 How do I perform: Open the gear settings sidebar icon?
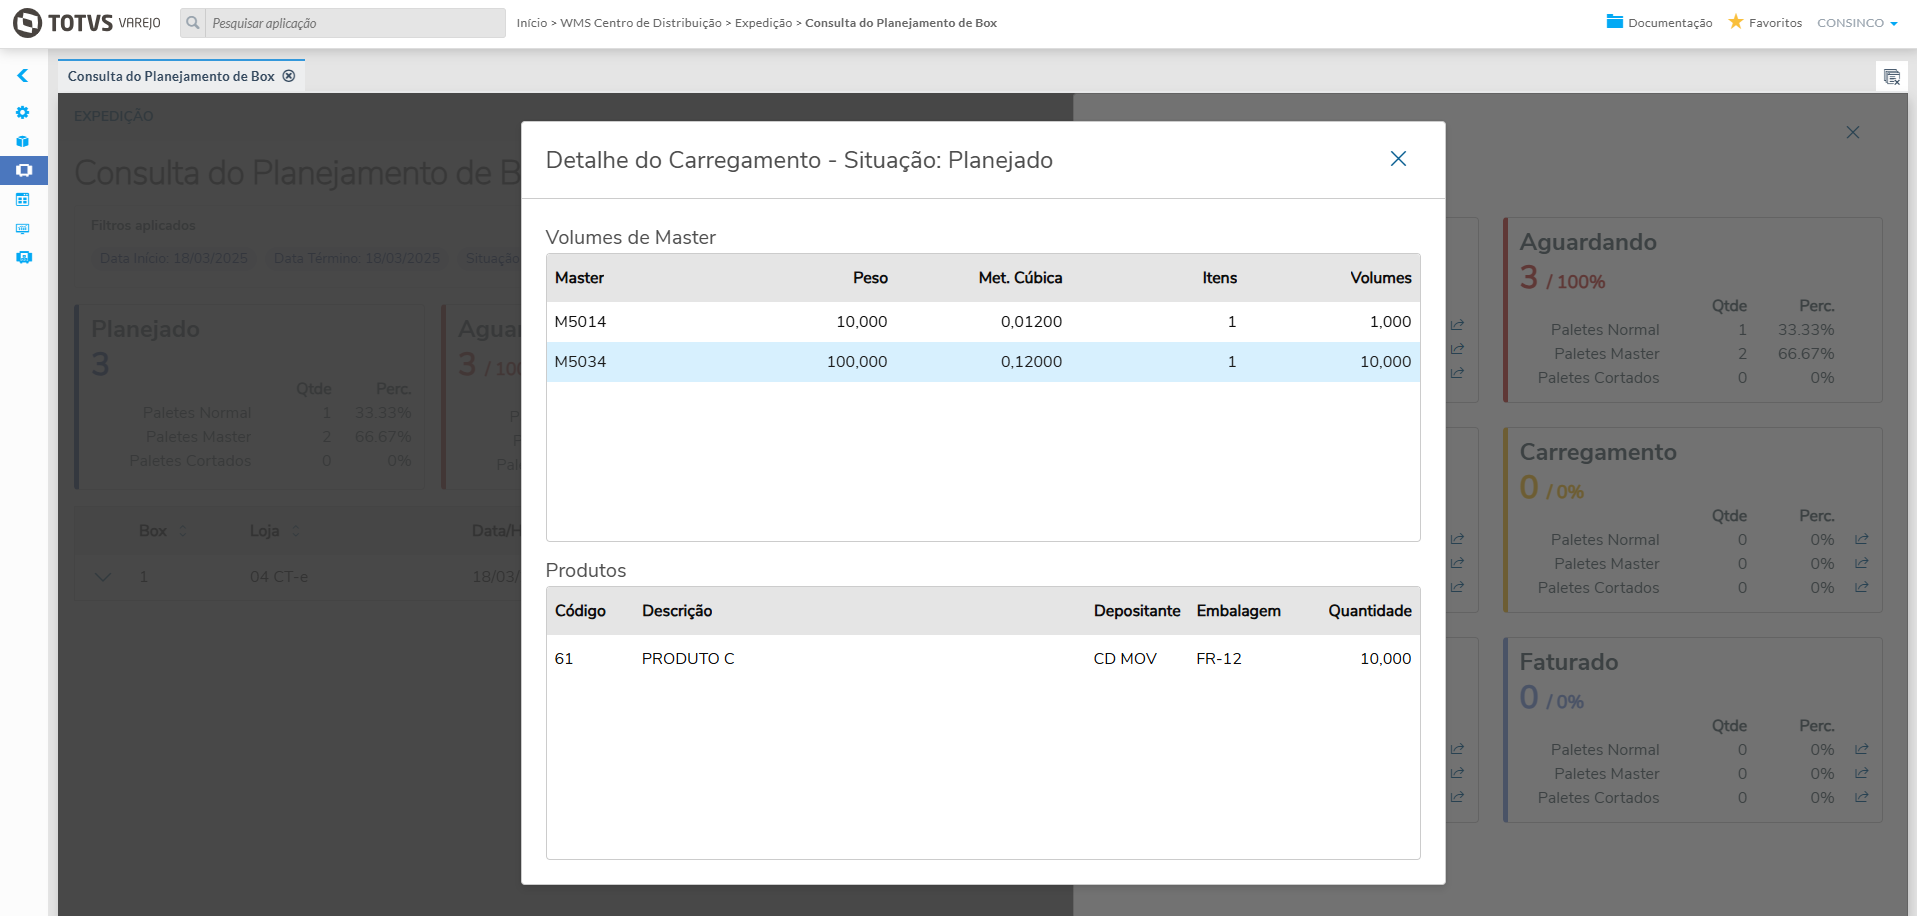23,113
